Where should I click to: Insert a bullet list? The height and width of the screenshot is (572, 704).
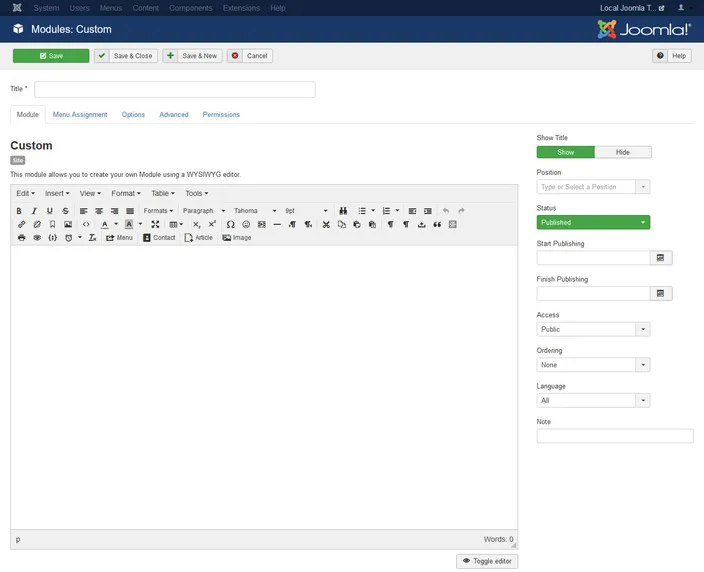(362, 211)
